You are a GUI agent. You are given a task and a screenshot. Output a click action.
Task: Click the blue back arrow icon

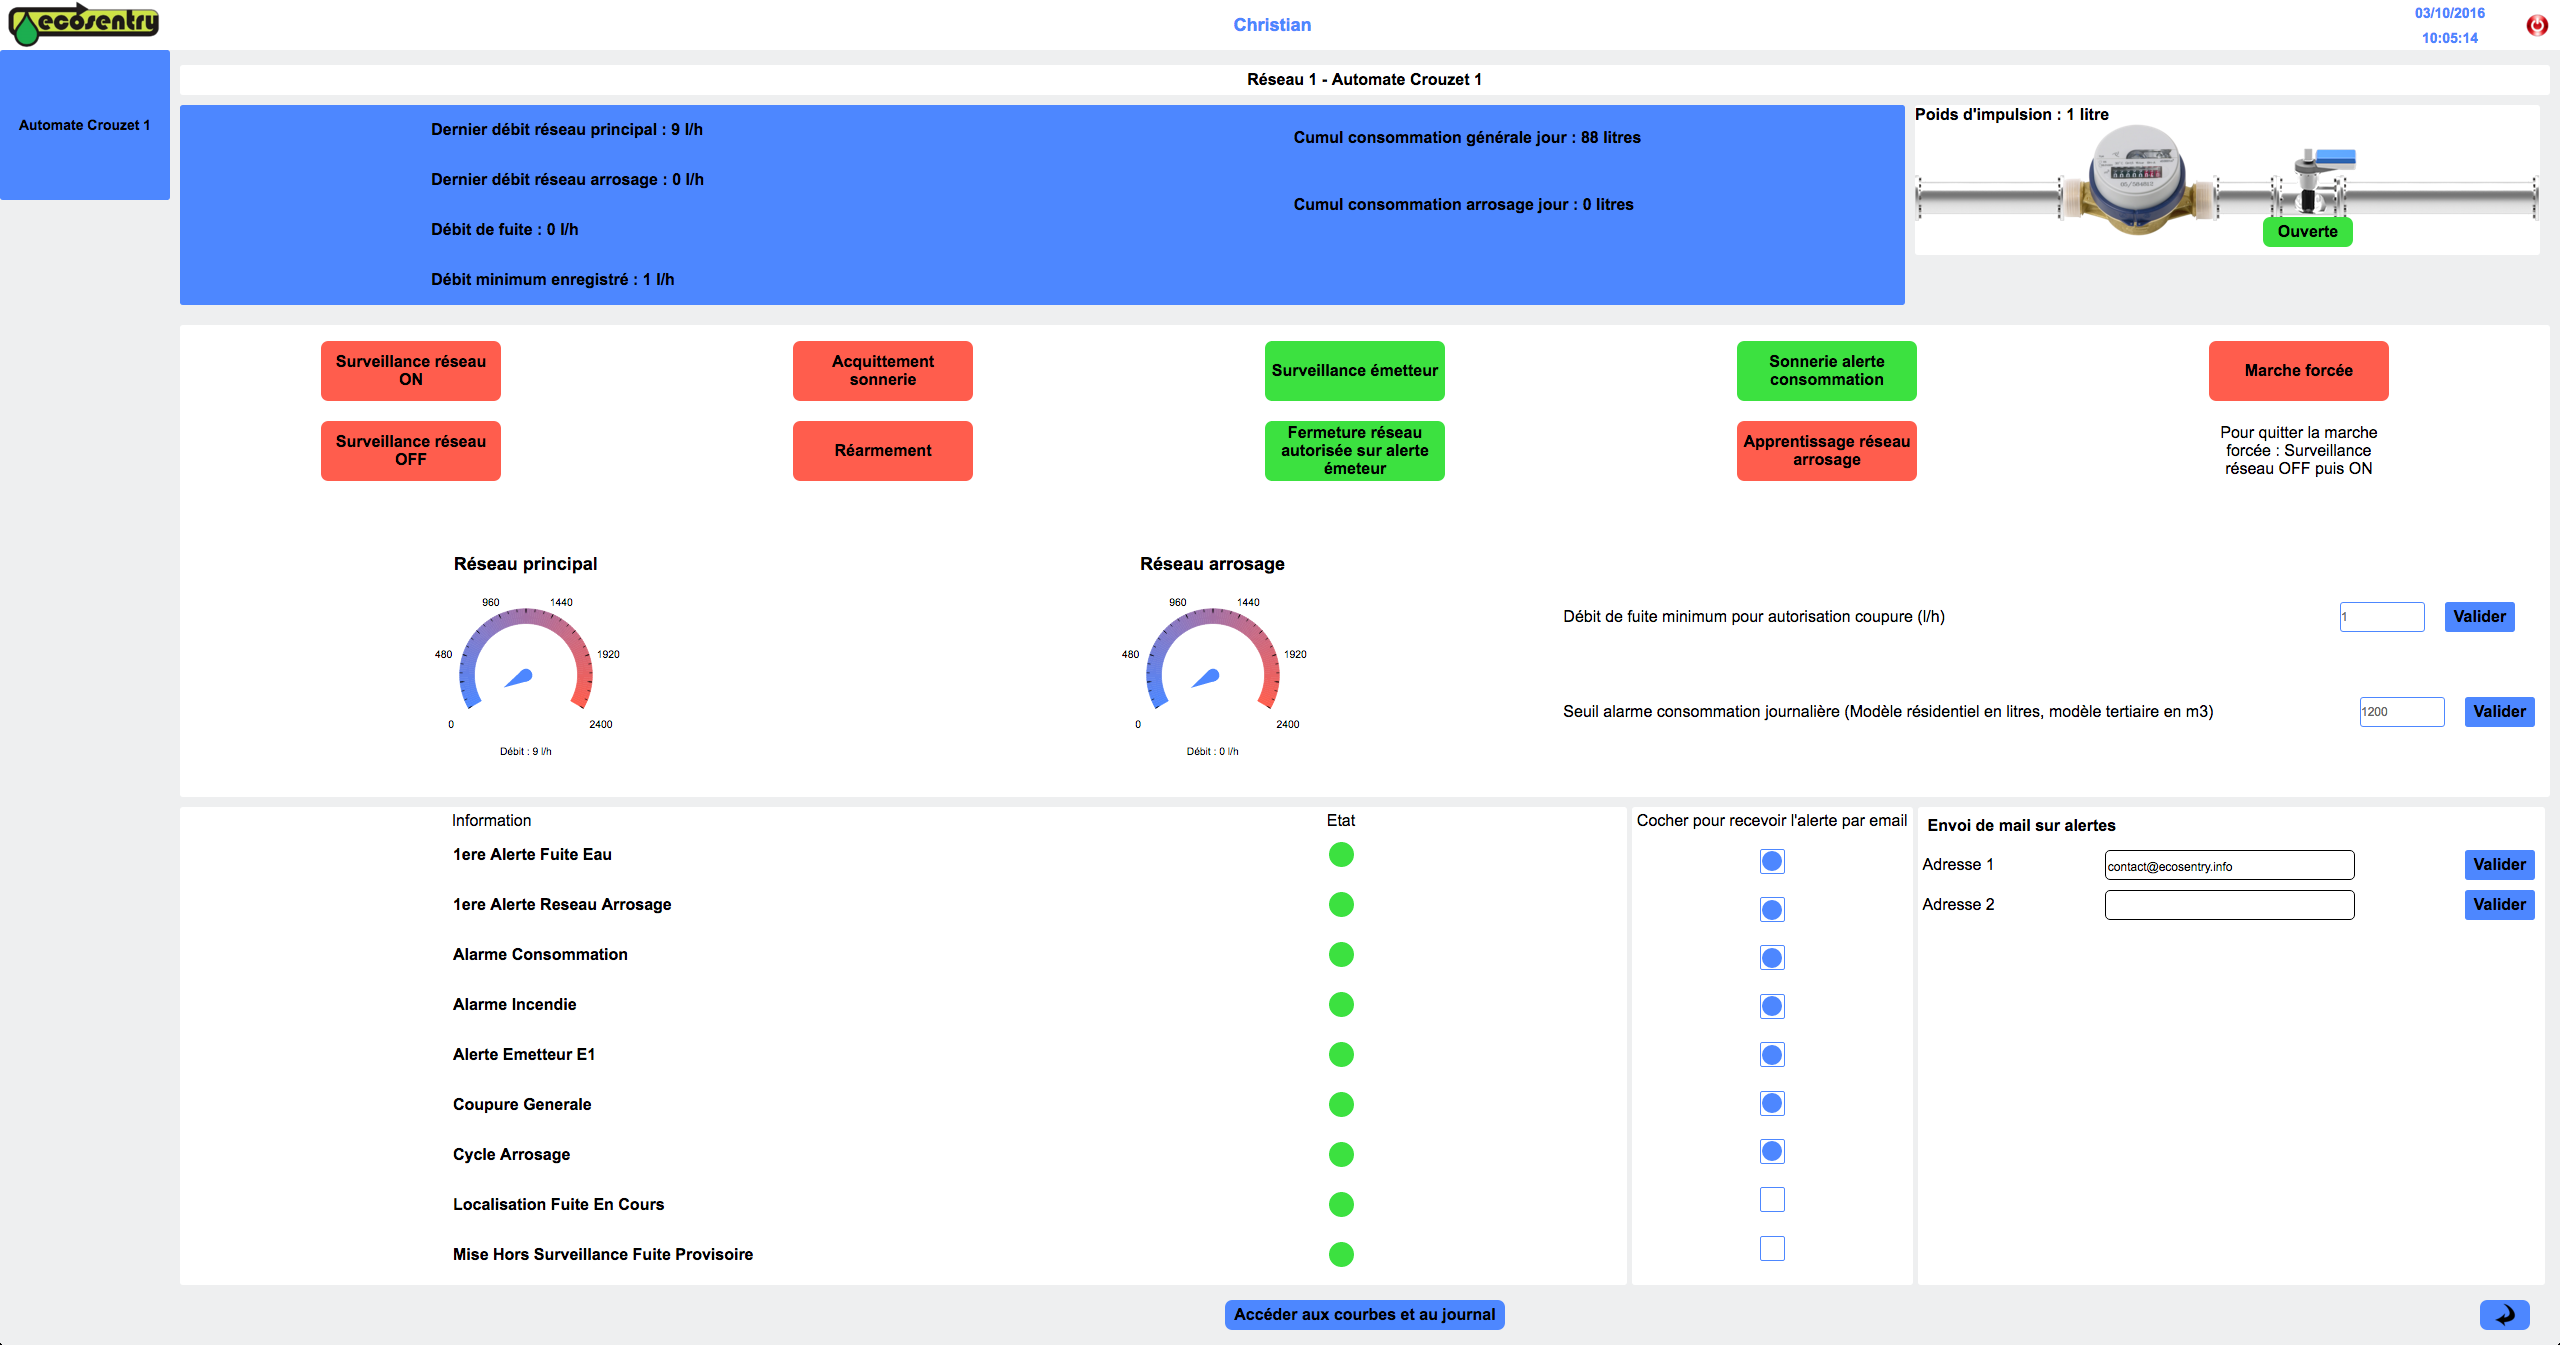[x=2504, y=1314]
